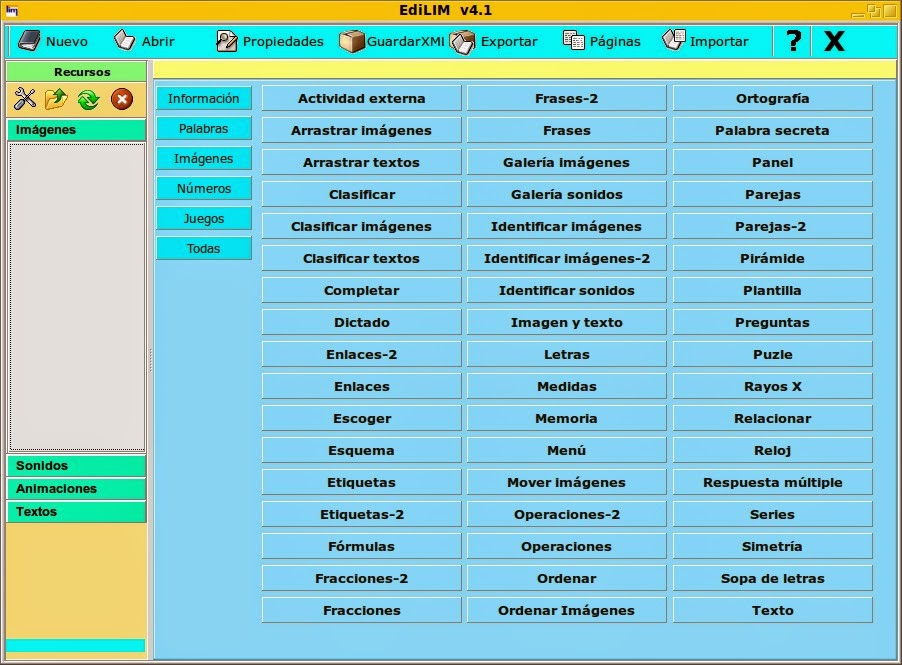The width and height of the screenshot is (902, 665).
Task: Click the Panel button
Action: [773, 162]
